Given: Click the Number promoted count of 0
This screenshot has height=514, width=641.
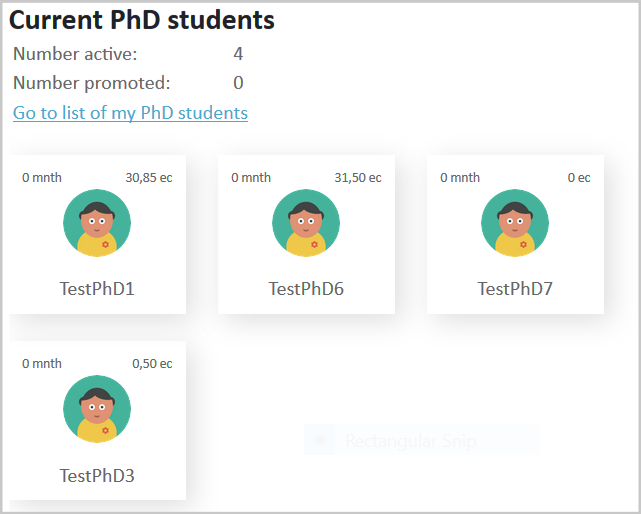Looking at the screenshot, I should point(238,83).
